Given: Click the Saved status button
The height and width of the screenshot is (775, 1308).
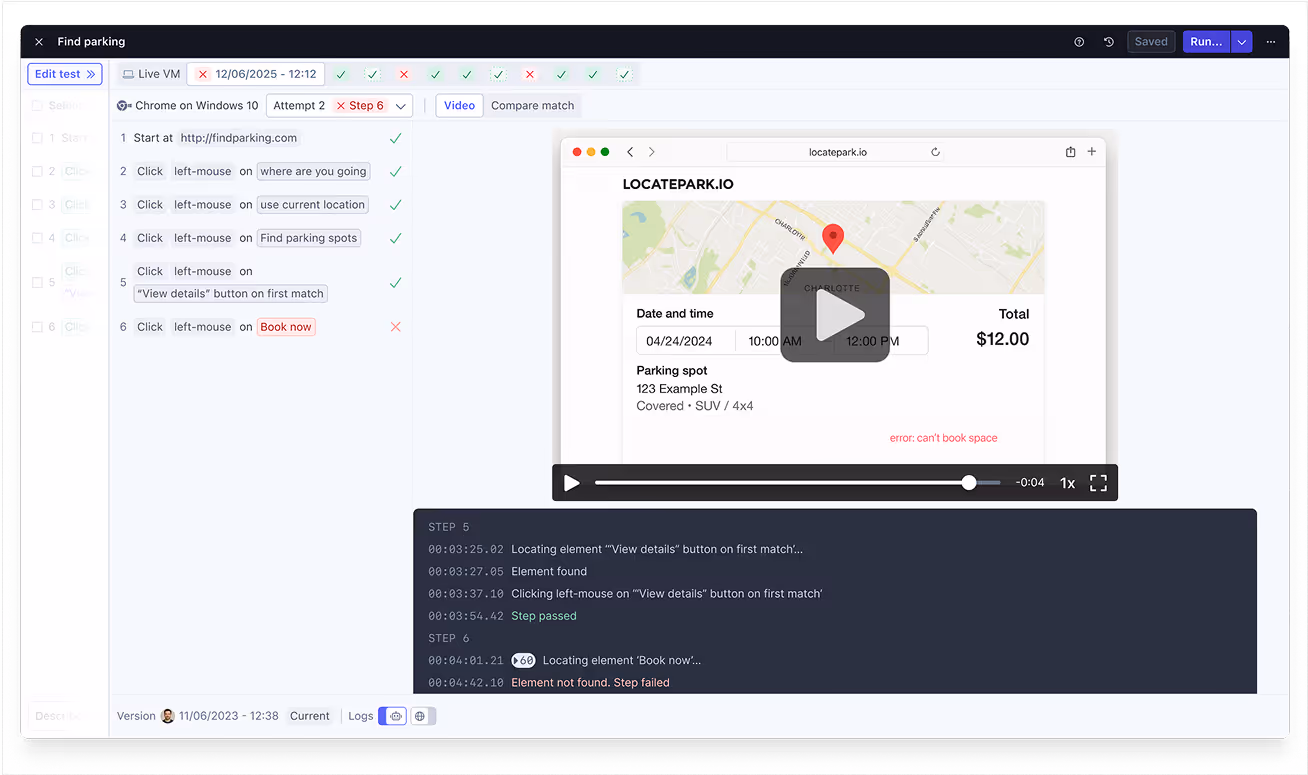Looking at the screenshot, I should (1151, 42).
